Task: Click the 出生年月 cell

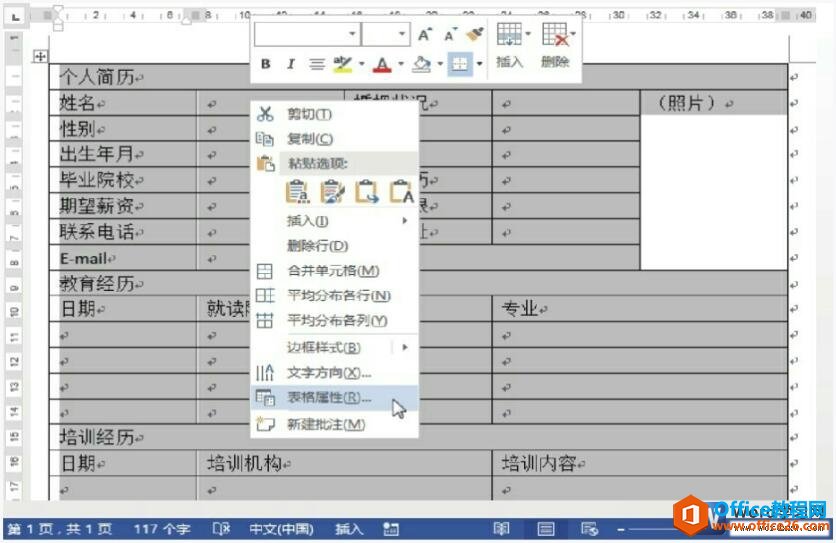Action: (x=123, y=154)
